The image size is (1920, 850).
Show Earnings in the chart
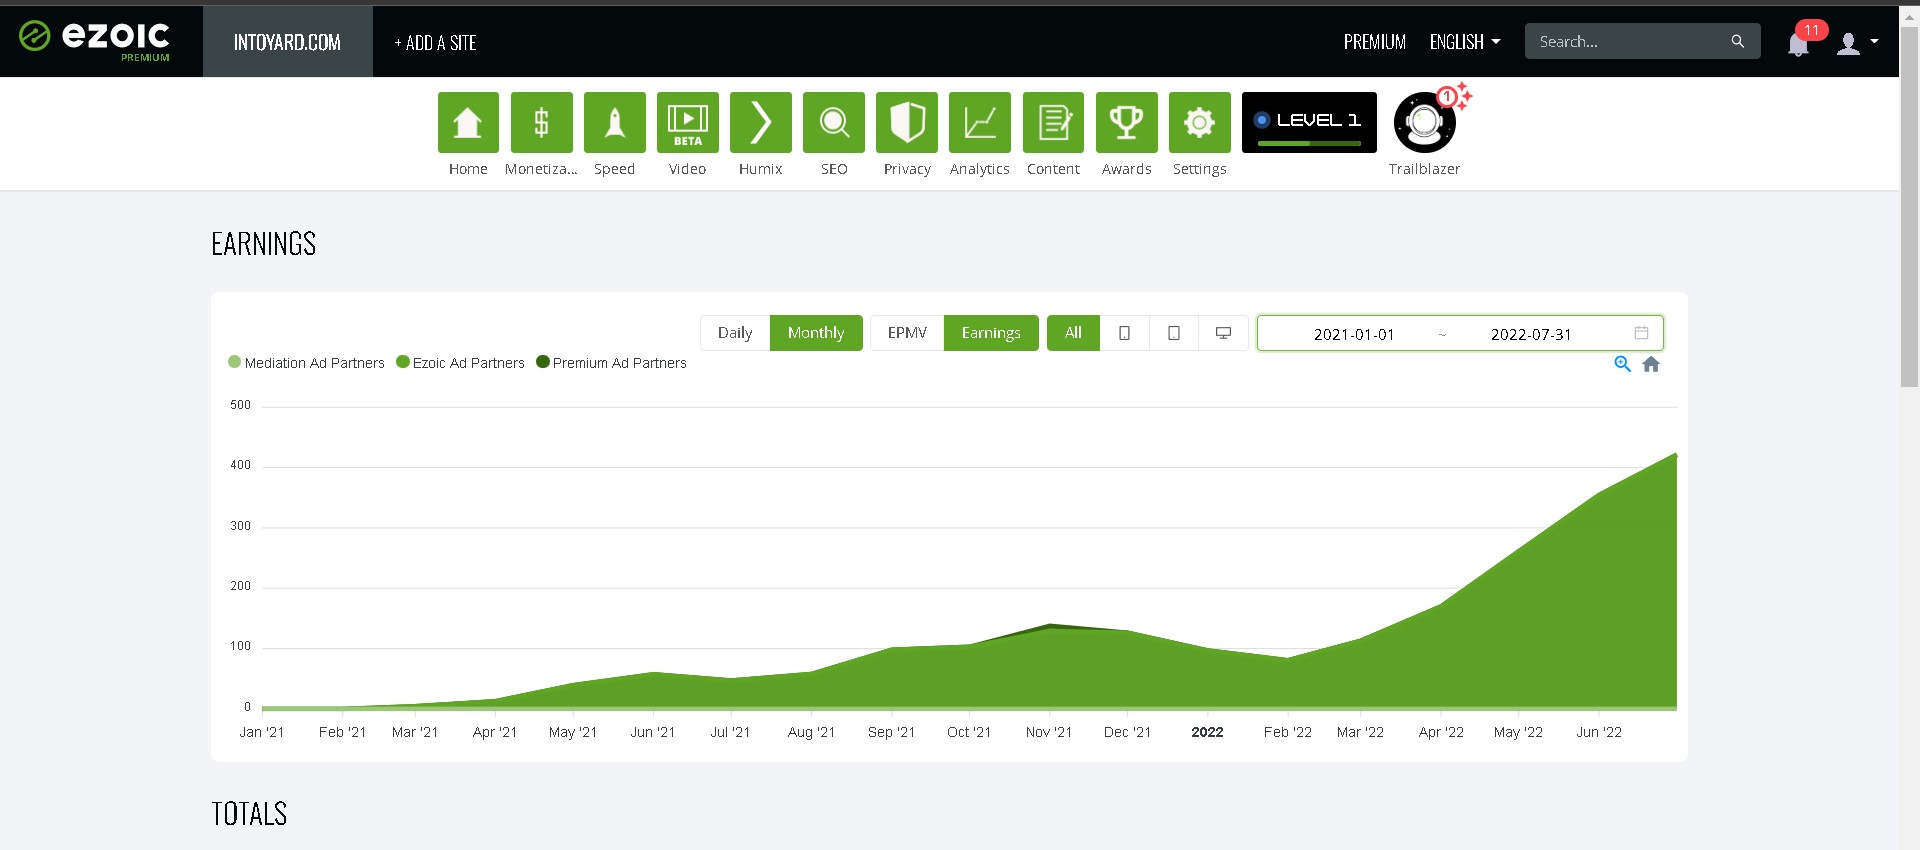[991, 333]
